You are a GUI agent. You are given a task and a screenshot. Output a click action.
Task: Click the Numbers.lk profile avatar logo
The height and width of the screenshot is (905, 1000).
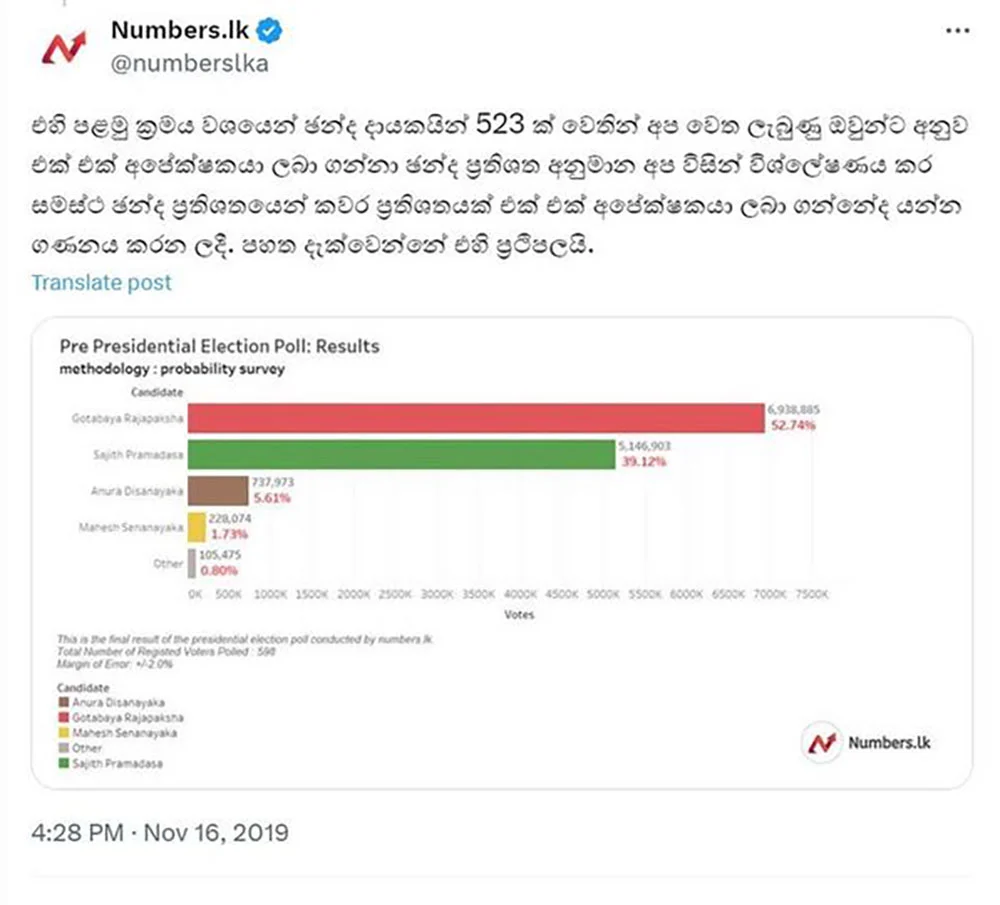(64, 48)
